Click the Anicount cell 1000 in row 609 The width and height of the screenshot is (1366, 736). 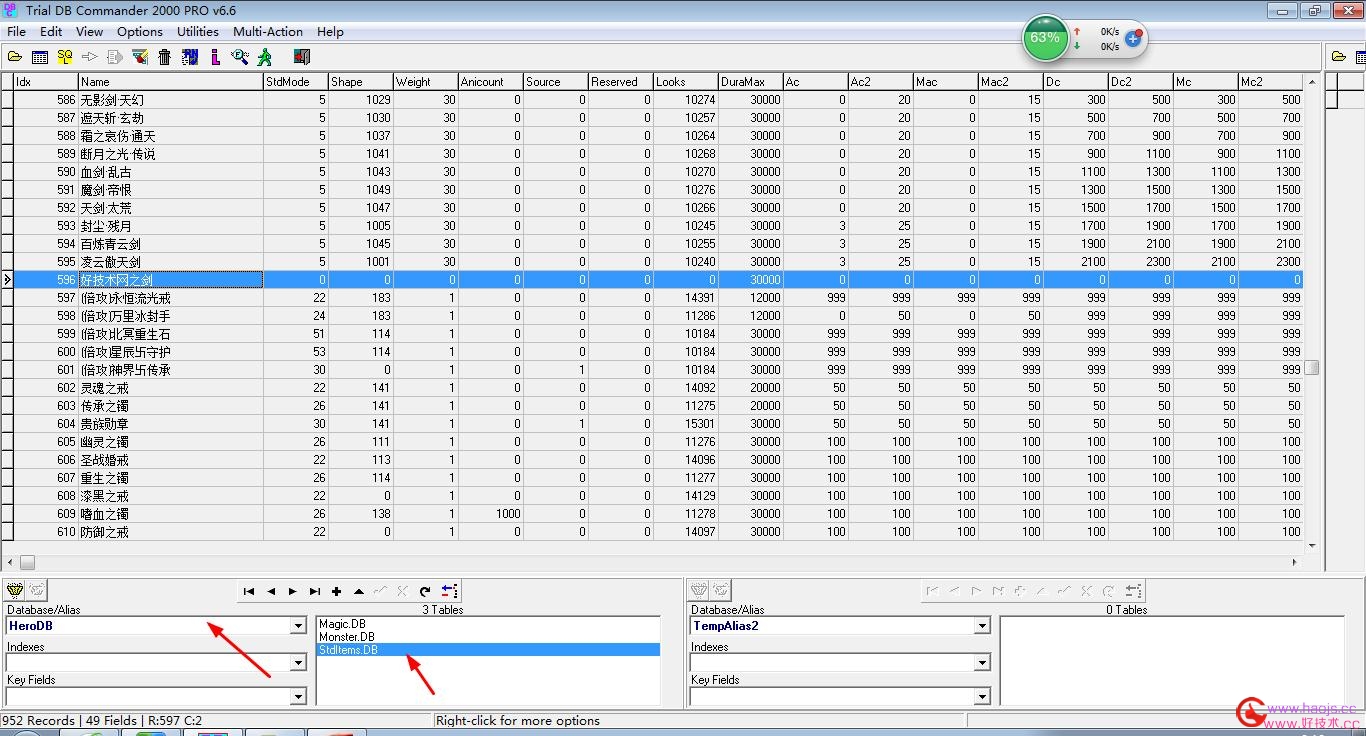click(490, 514)
